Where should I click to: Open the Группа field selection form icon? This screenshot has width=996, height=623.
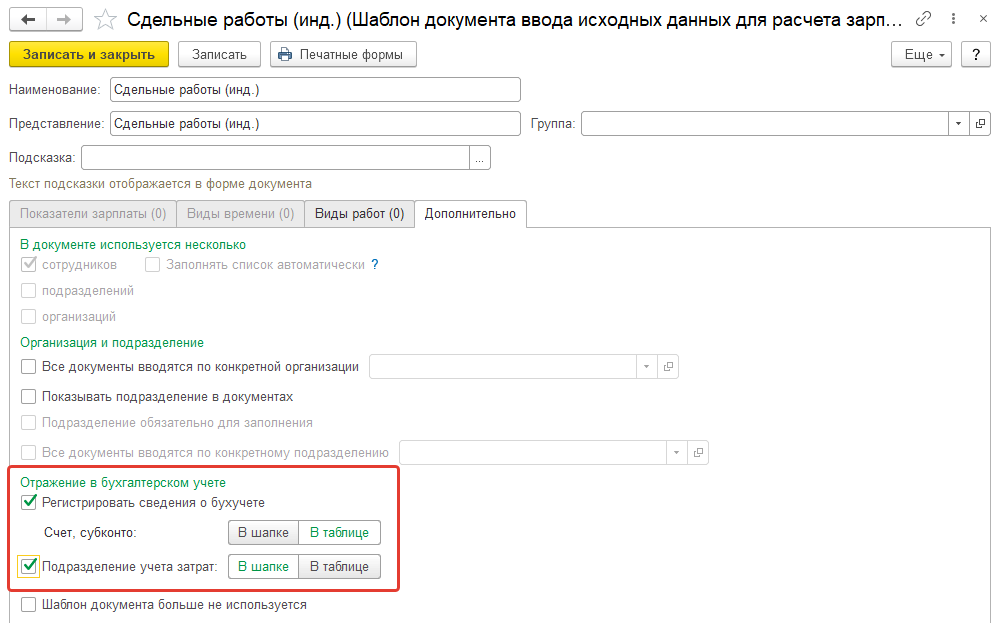point(980,123)
